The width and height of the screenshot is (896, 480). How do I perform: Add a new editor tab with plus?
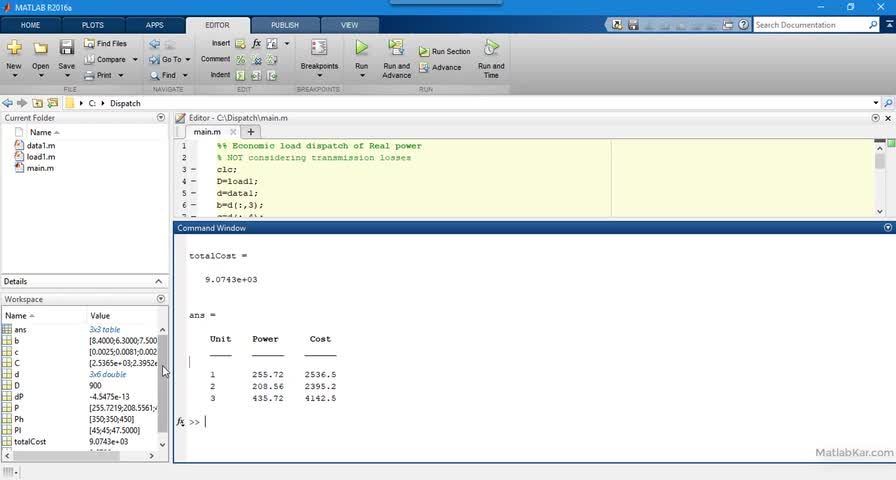tap(250, 132)
